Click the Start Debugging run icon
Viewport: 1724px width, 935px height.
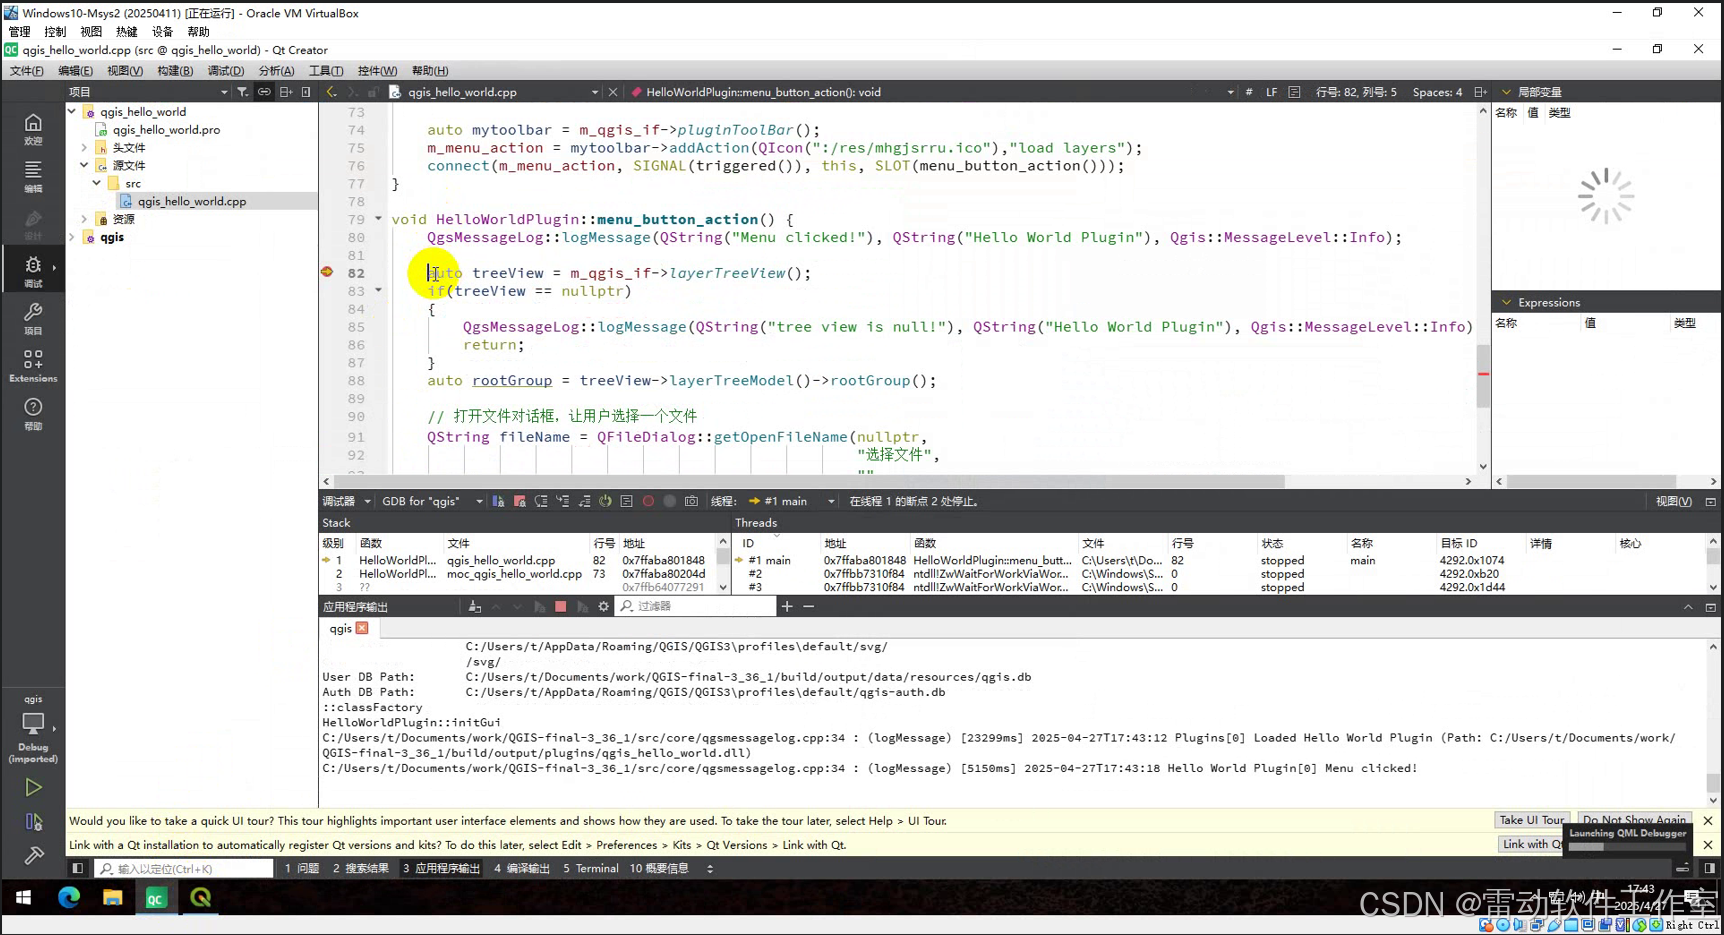(x=33, y=822)
